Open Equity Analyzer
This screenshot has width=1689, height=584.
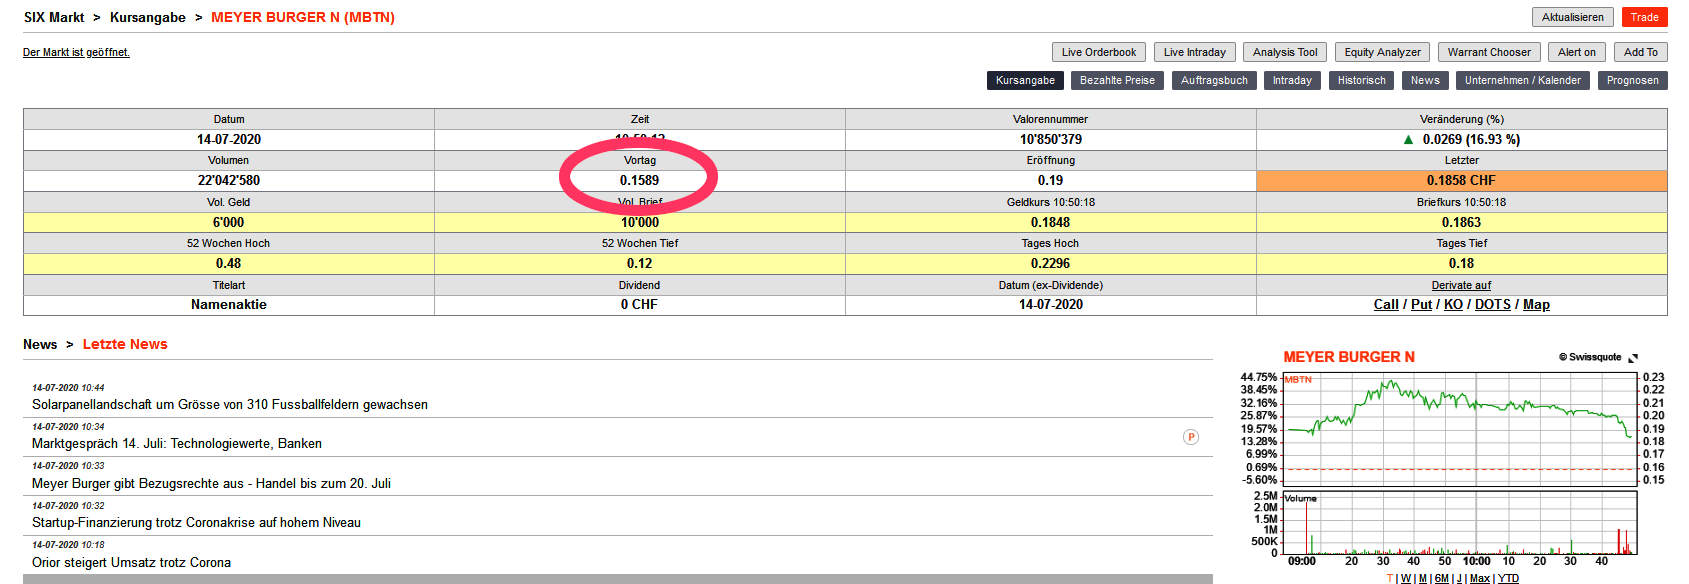pos(1382,52)
